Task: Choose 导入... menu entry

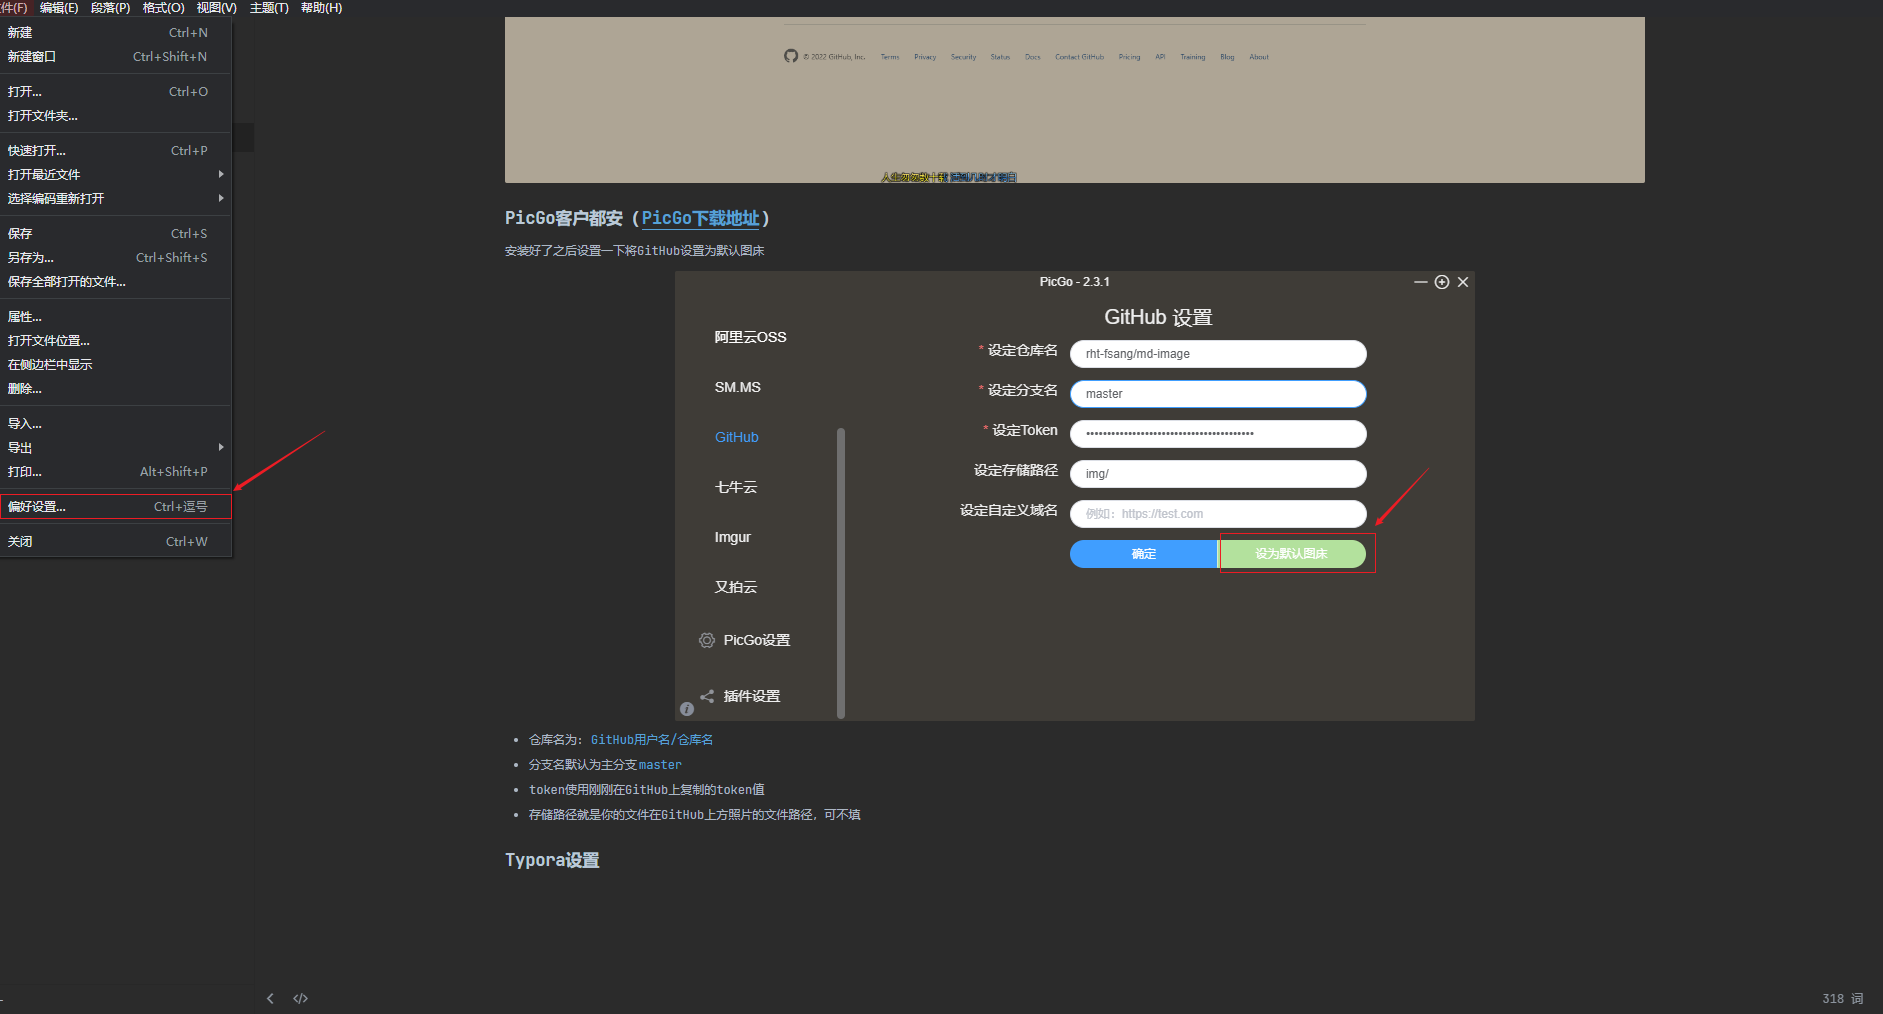Action: point(115,424)
